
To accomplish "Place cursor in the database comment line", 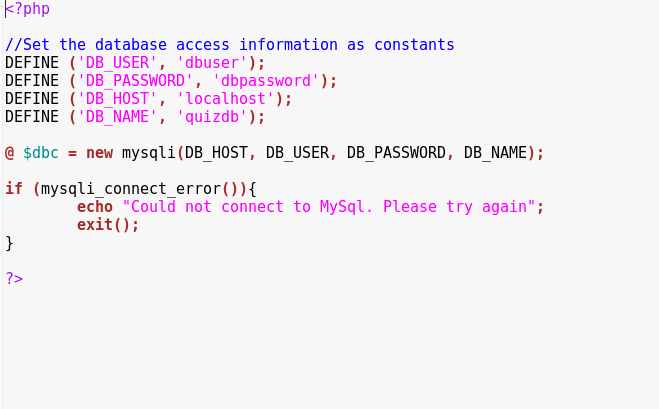I will [229, 45].
